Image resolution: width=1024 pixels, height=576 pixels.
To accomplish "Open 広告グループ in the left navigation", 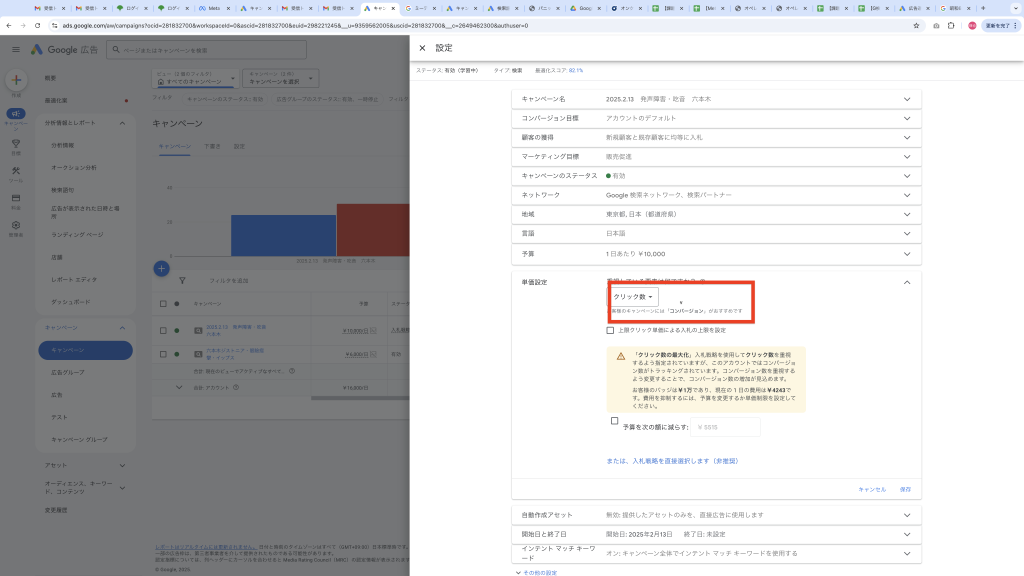I will coord(69,373).
